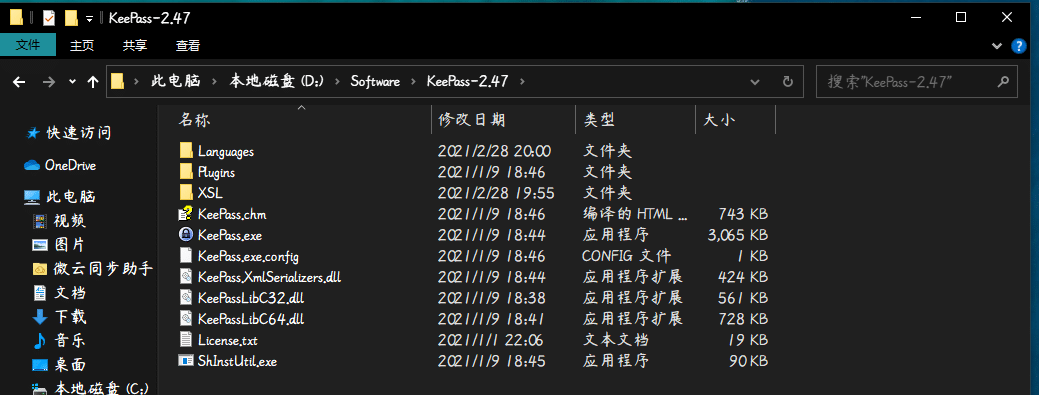Go forward with the forward arrow
Screen dimensions: 1039x395
pos(48,82)
